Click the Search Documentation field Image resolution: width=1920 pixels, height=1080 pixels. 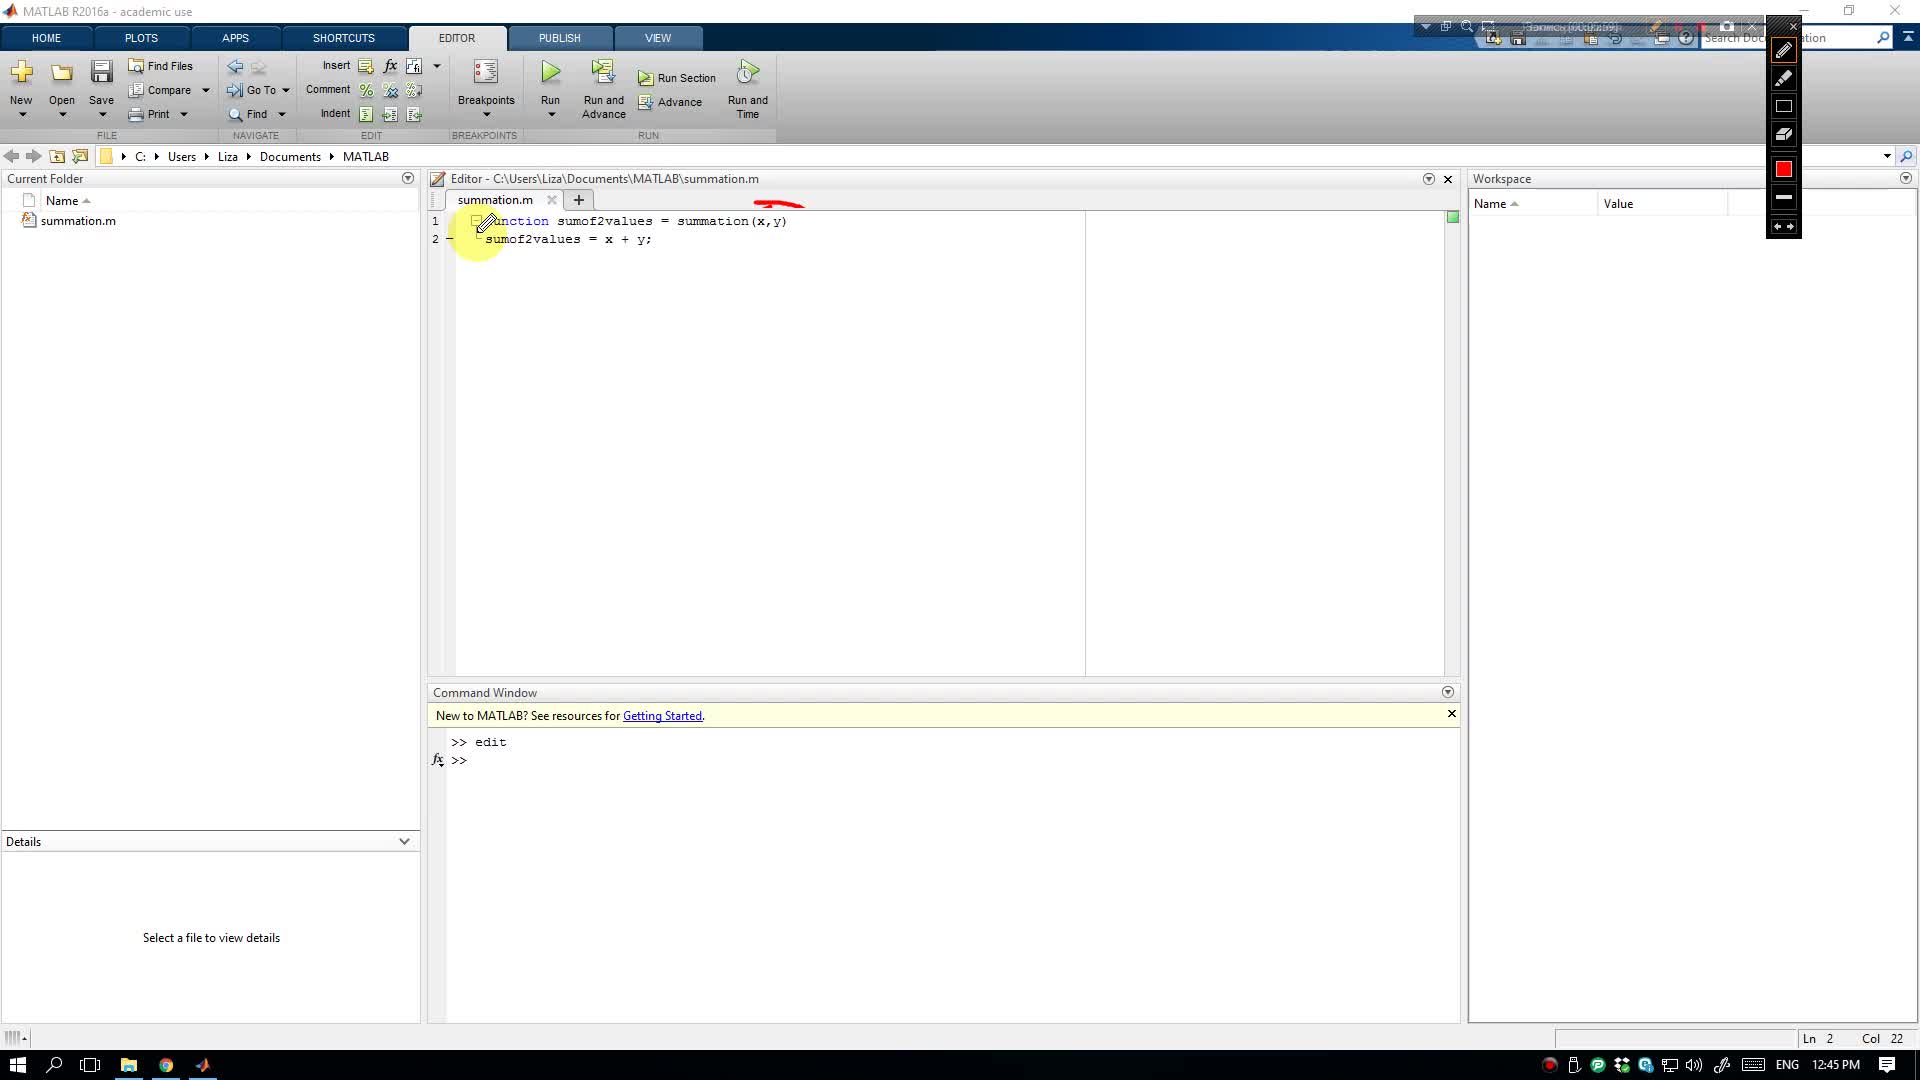1790,38
